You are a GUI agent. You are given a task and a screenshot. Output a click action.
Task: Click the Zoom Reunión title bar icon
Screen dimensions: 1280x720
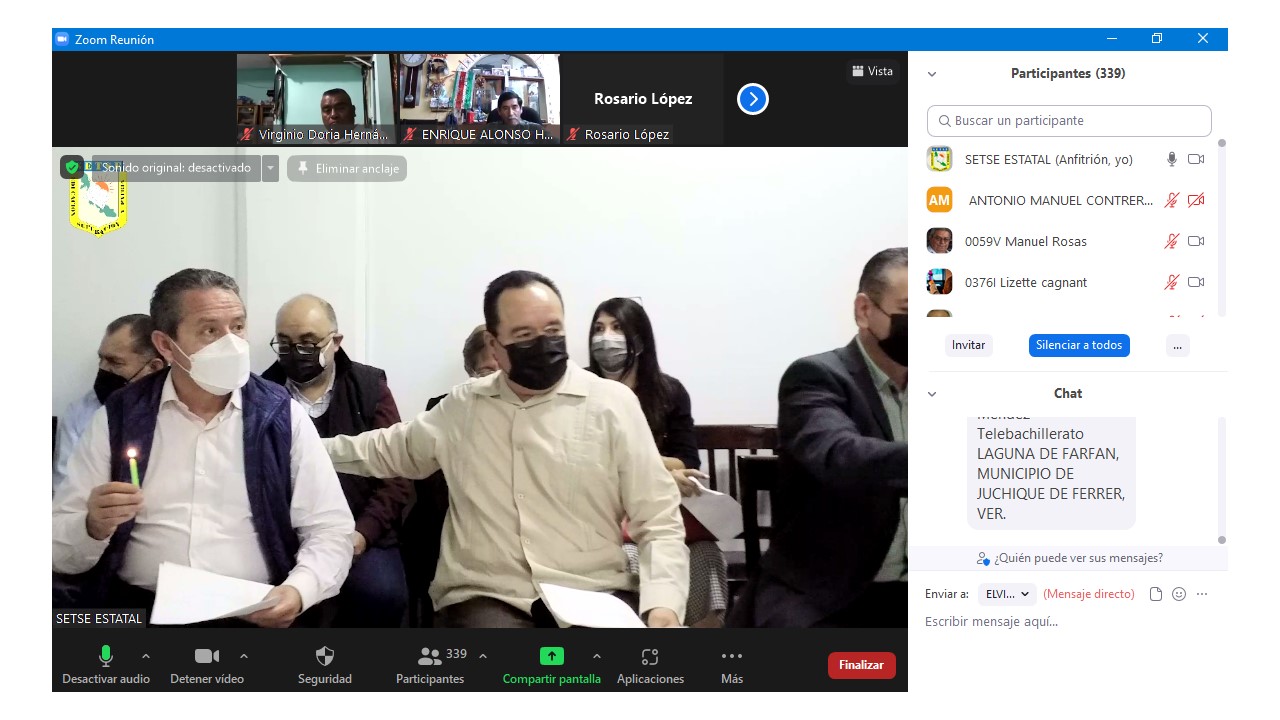coord(62,39)
